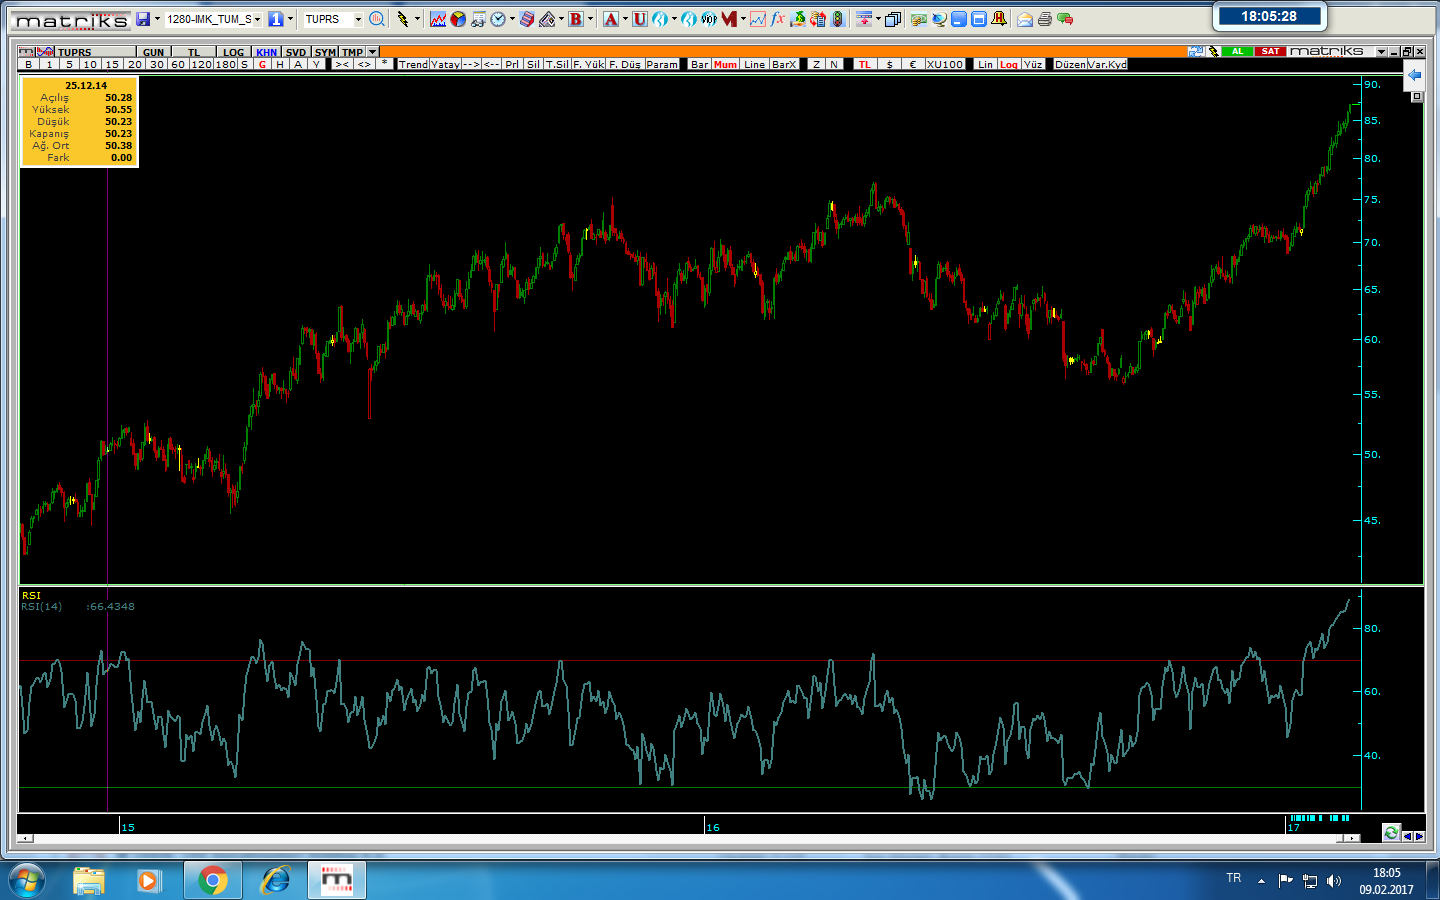The image size is (1440, 900).
Task: Click the colored pie chart icon
Action: (x=458, y=19)
